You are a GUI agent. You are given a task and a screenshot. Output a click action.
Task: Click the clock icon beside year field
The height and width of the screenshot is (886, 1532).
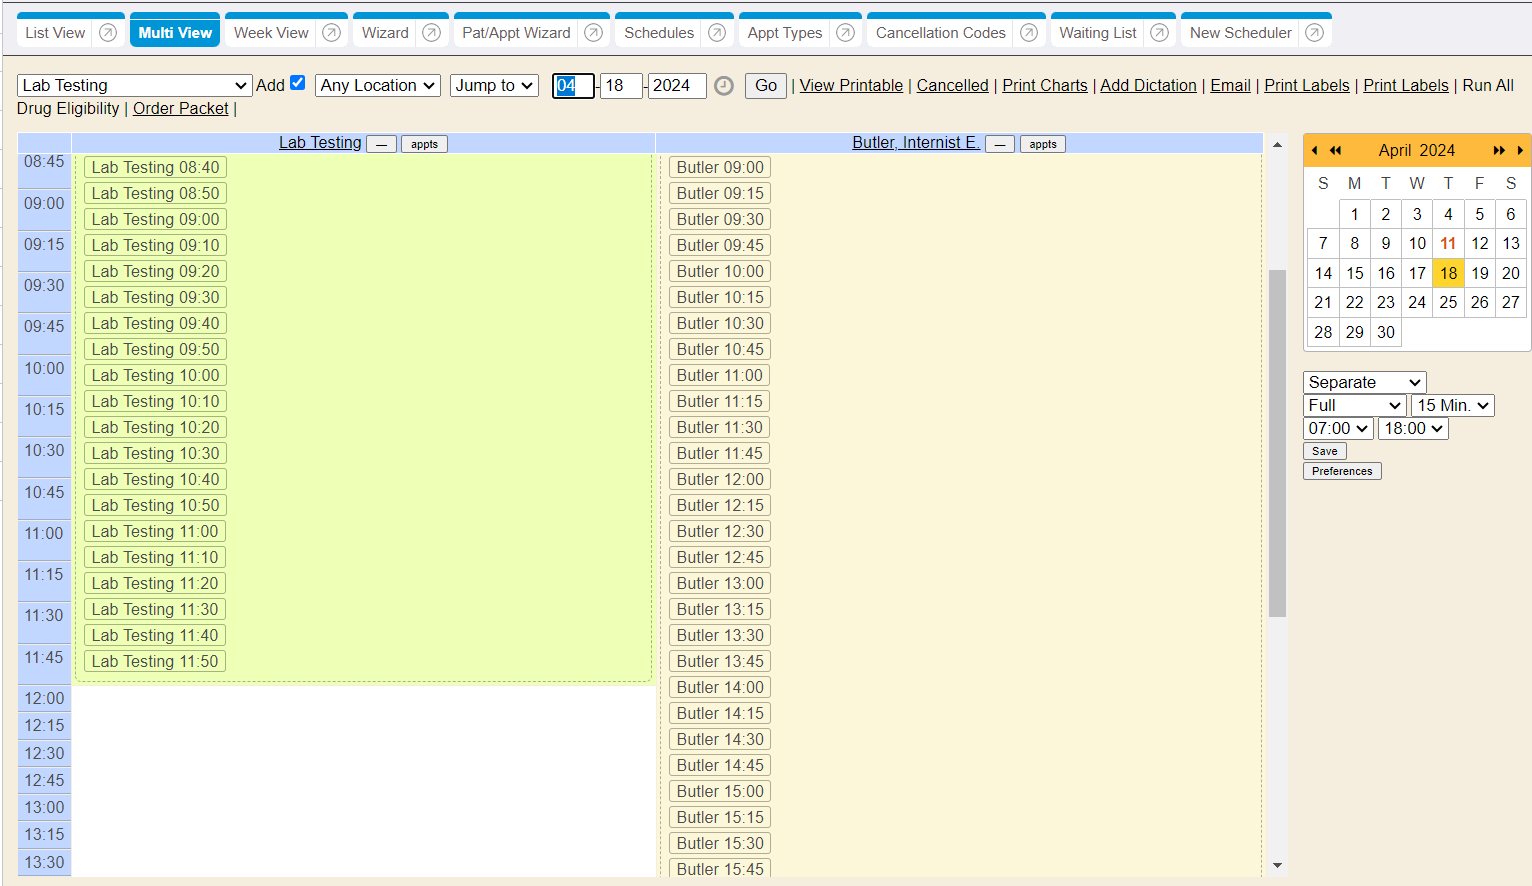click(x=724, y=86)
